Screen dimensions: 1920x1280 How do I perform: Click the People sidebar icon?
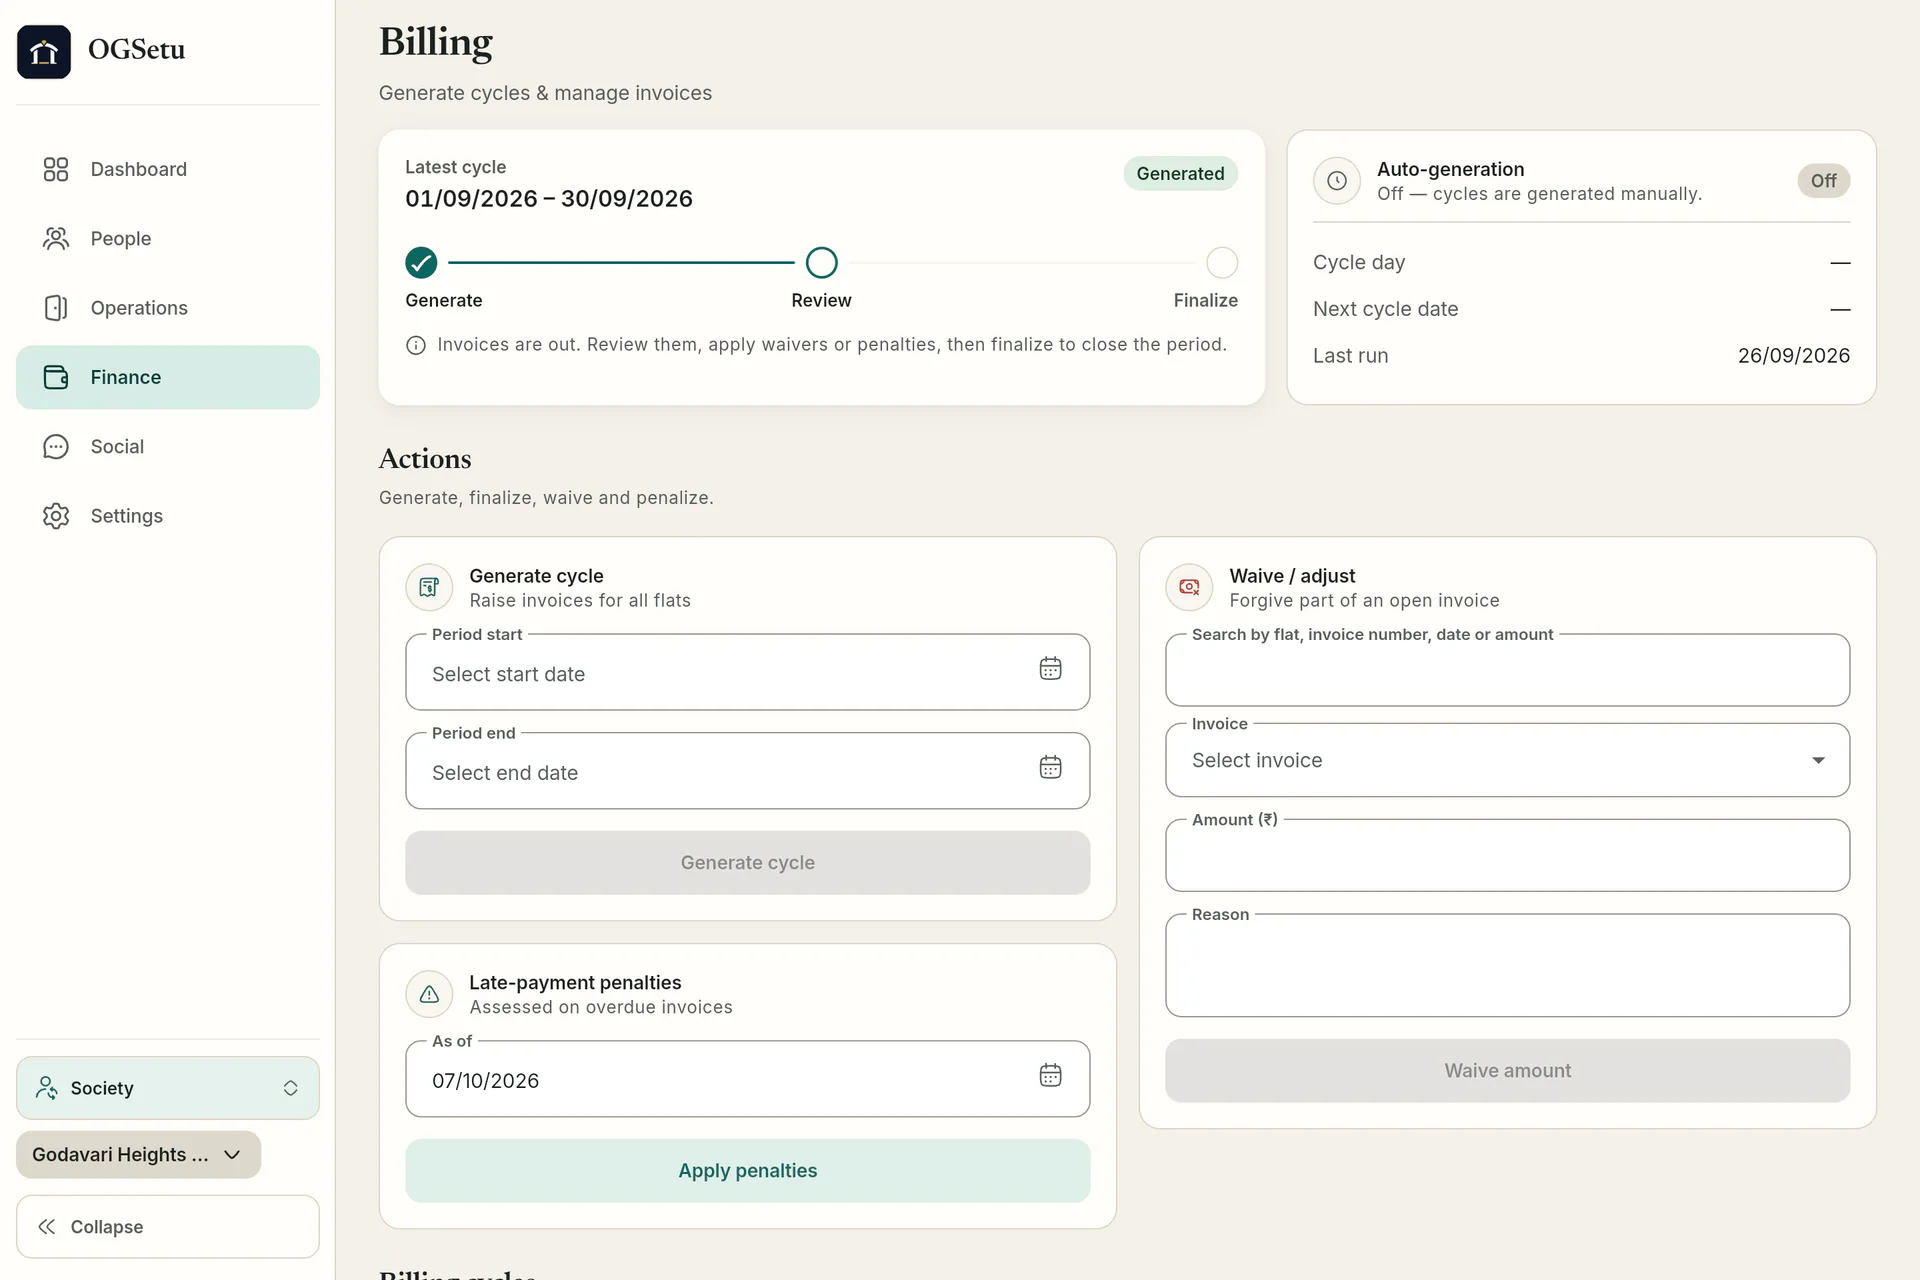[x=56, y=238]
